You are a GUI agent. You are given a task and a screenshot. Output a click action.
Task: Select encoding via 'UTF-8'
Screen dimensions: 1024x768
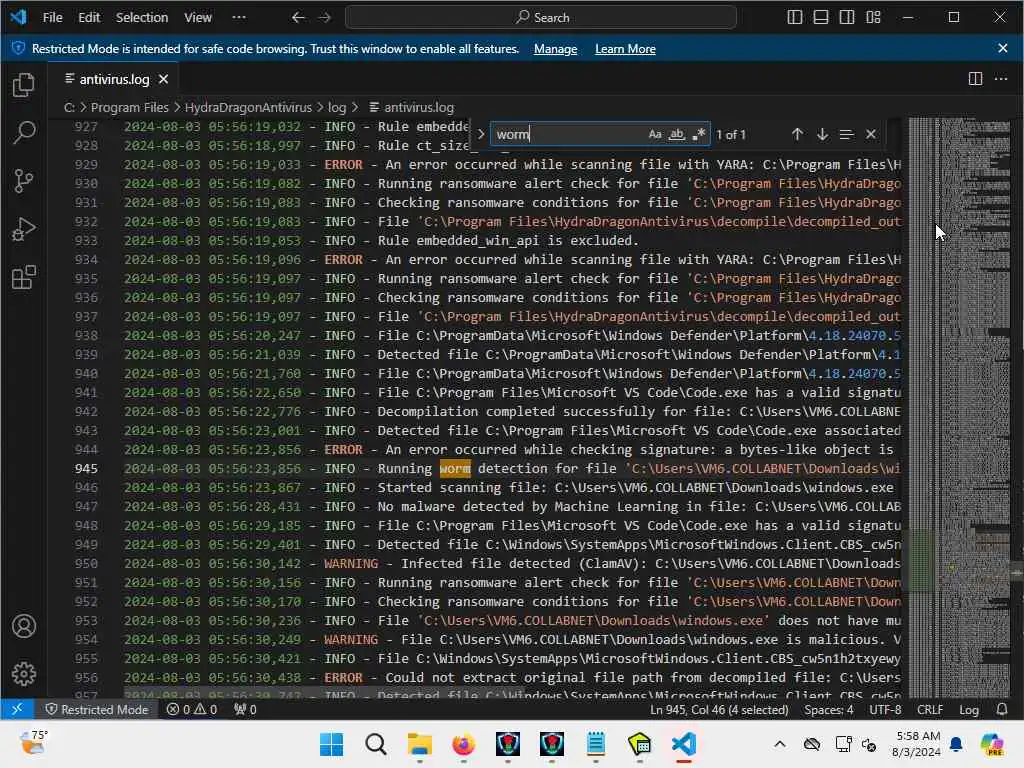(885, 709)
